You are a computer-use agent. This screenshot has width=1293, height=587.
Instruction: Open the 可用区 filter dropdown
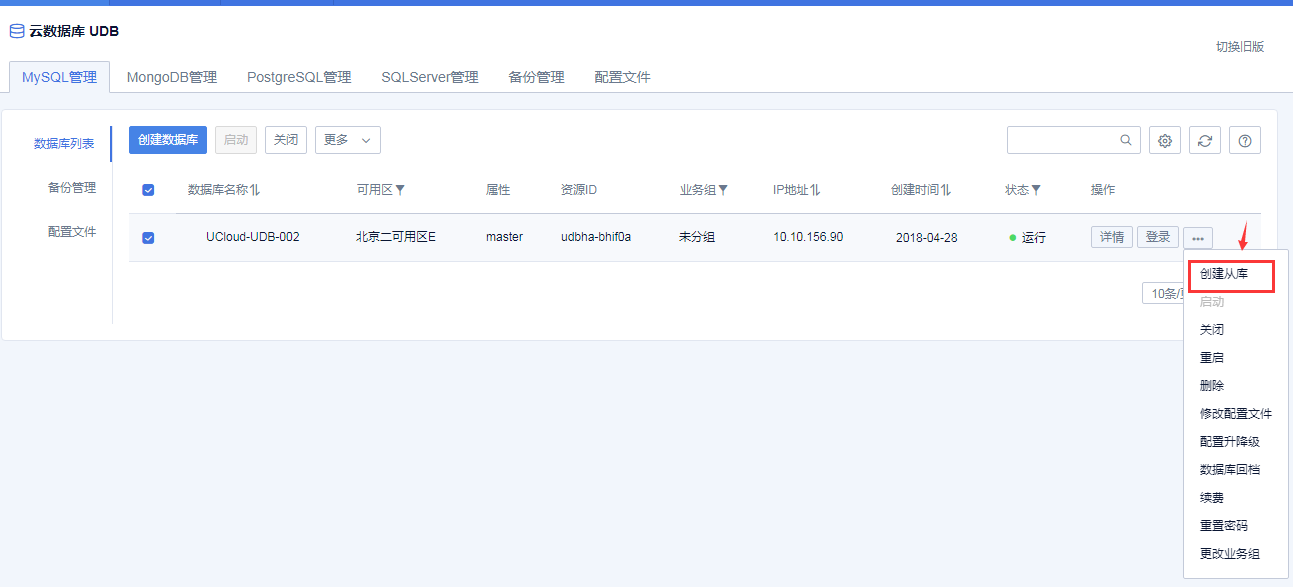coord(399,189)
